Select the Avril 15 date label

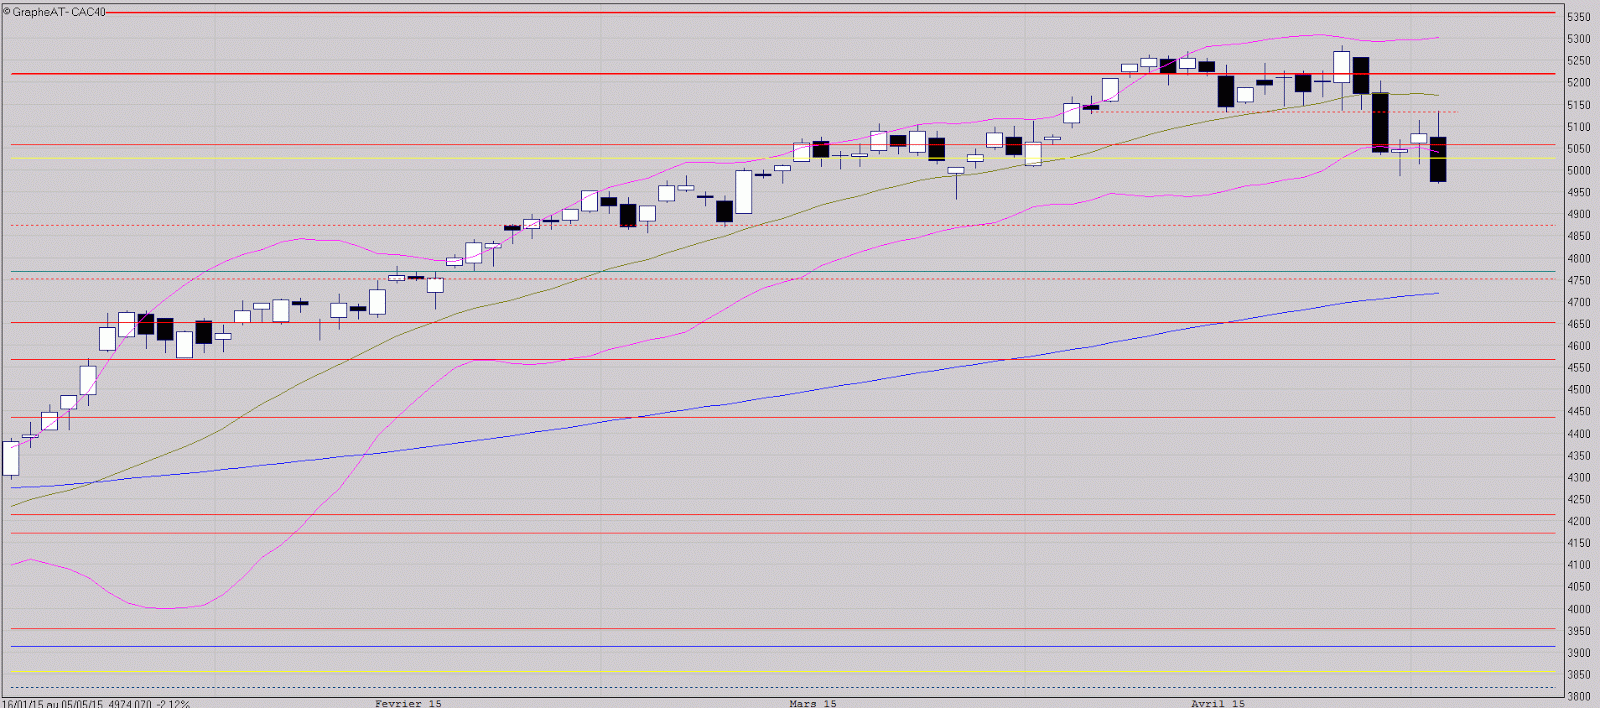[x=1218, y=703]
